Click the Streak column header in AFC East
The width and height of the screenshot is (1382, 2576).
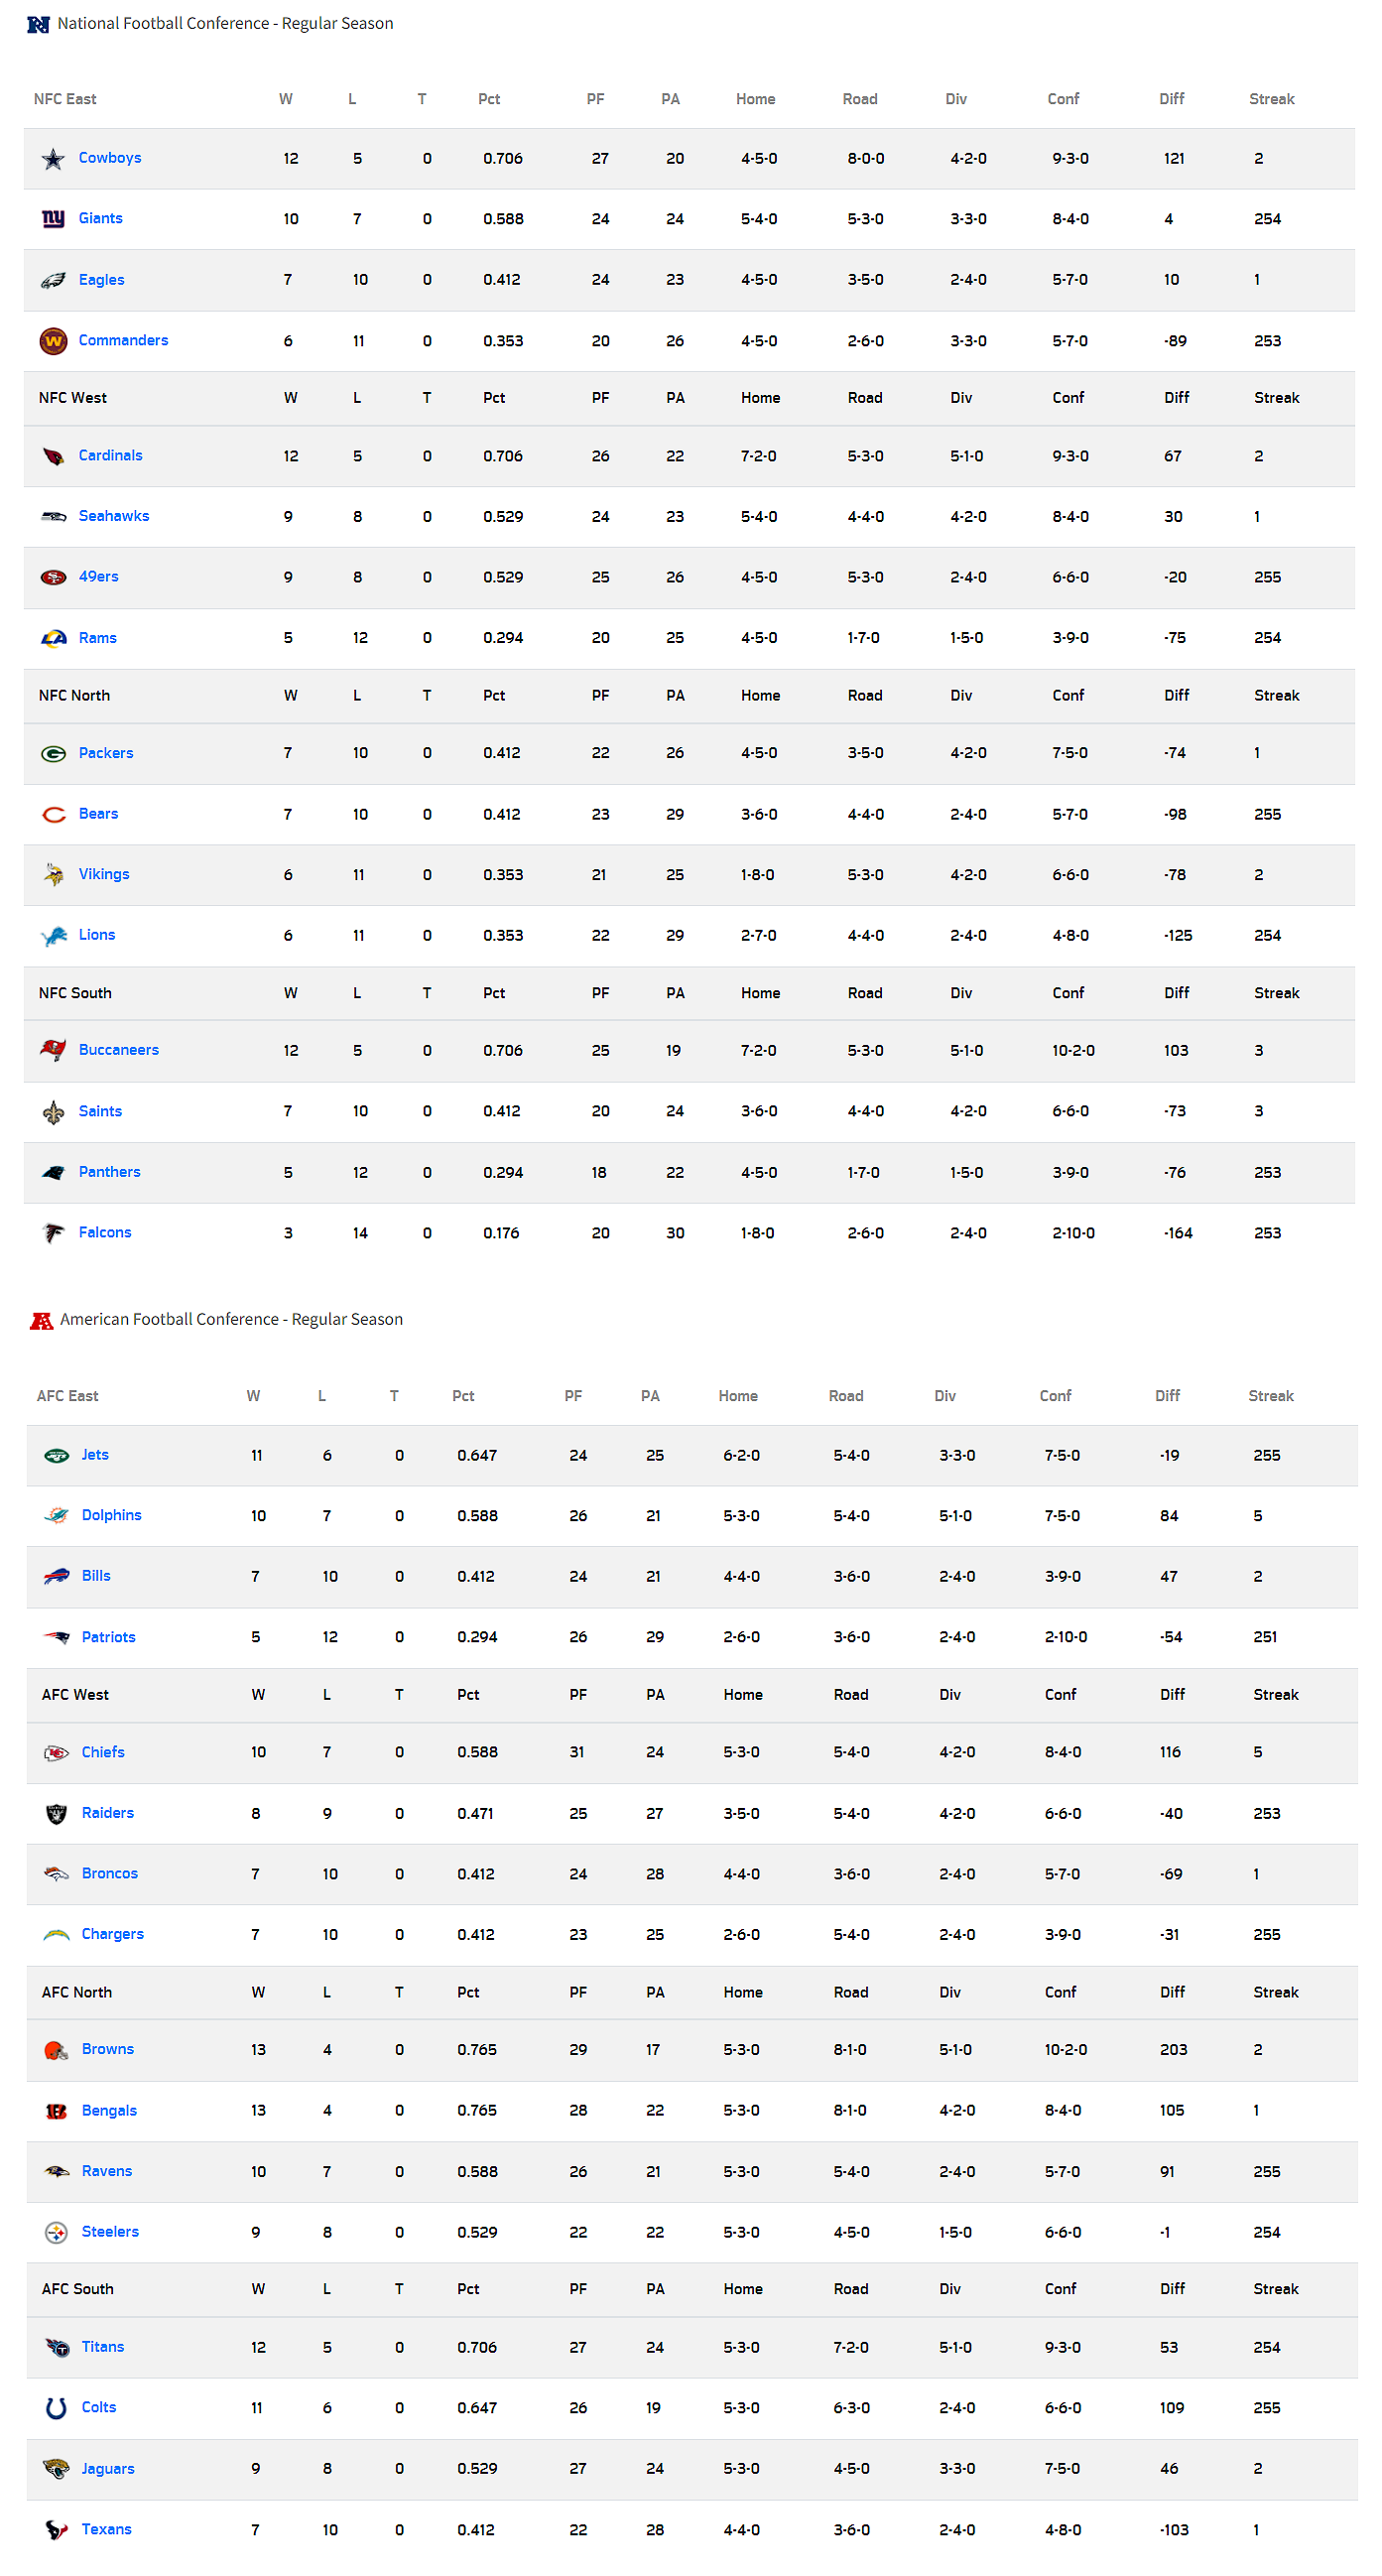[1270, 1397]
